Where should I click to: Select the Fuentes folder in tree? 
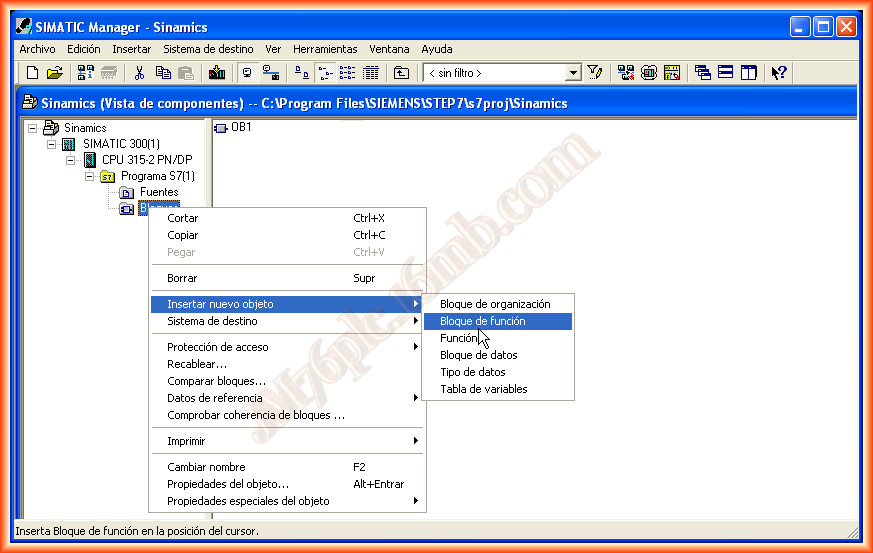(x=158, y=192)
